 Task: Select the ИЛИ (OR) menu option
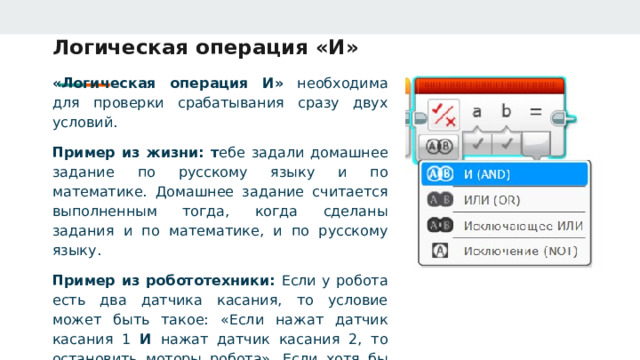[x=504, y=200]
